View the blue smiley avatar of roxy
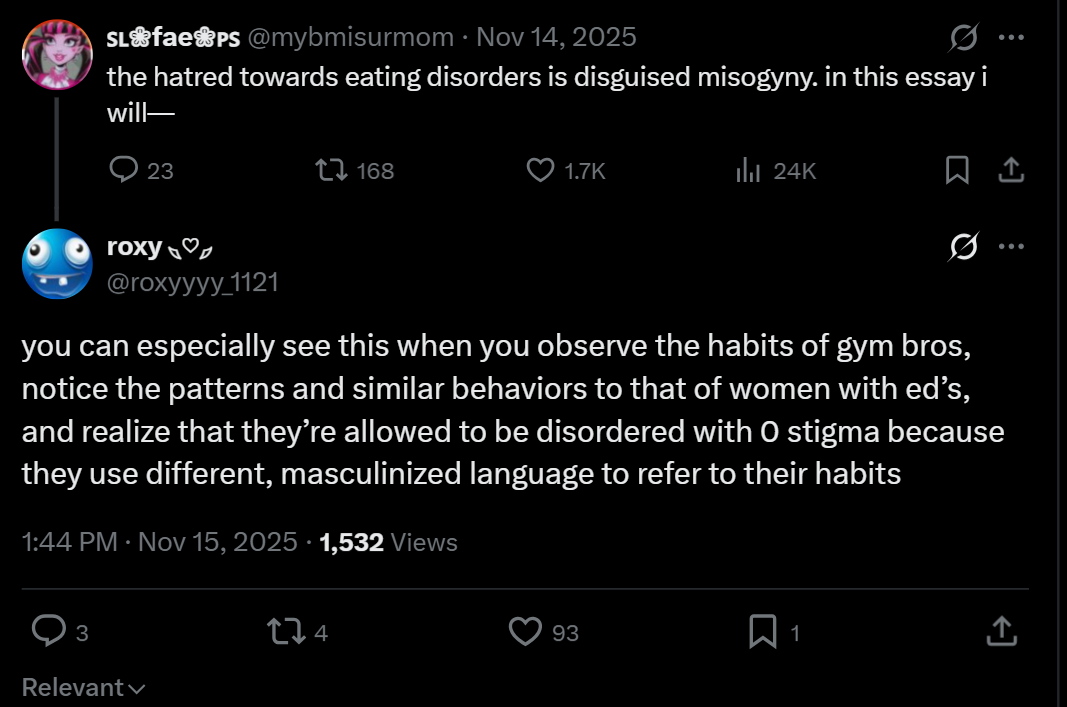Viewport: 1067px width, 707px height. (x=57, y=264)
